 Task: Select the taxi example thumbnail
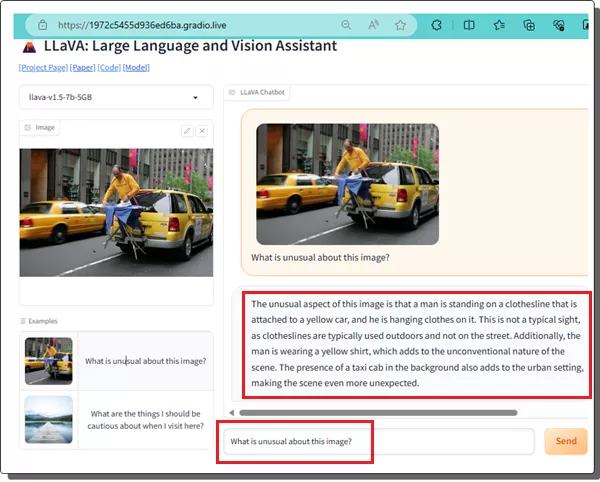click(49, 360)
